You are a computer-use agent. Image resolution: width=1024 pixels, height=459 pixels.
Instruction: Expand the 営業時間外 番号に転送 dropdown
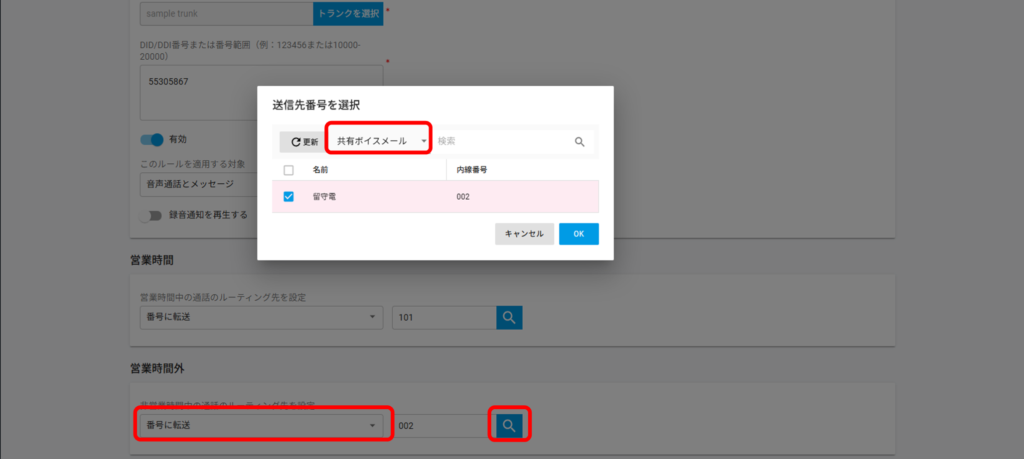pyautogui.click(x=261, y=426)
